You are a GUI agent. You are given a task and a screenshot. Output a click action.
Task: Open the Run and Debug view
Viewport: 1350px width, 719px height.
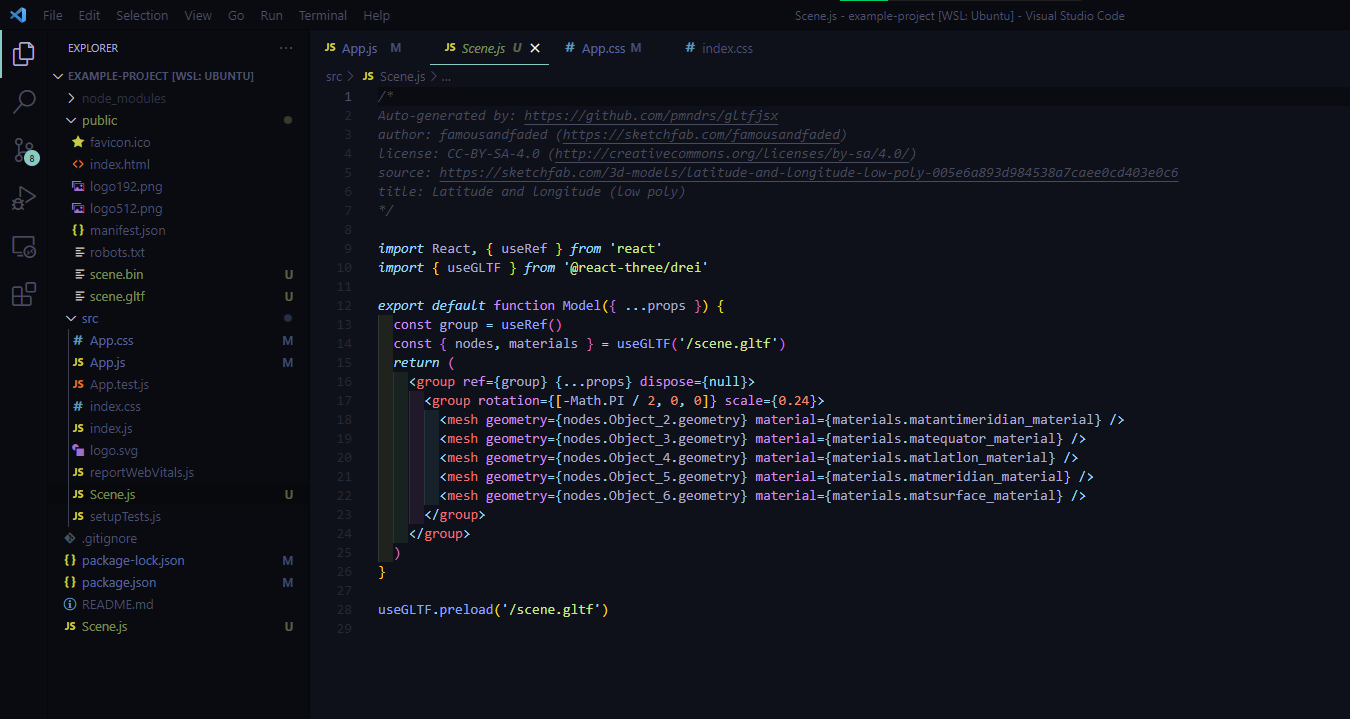[24, 198]
